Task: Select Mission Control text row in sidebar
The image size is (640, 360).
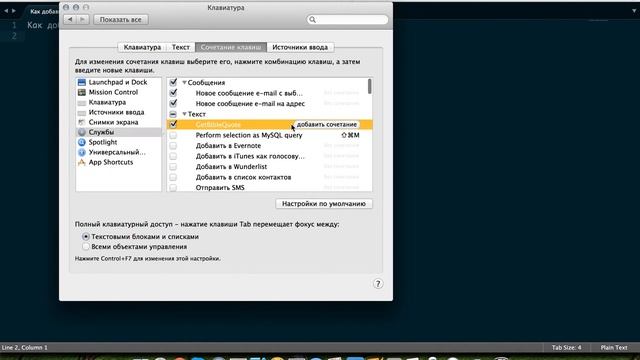Action: click(113, 92)
